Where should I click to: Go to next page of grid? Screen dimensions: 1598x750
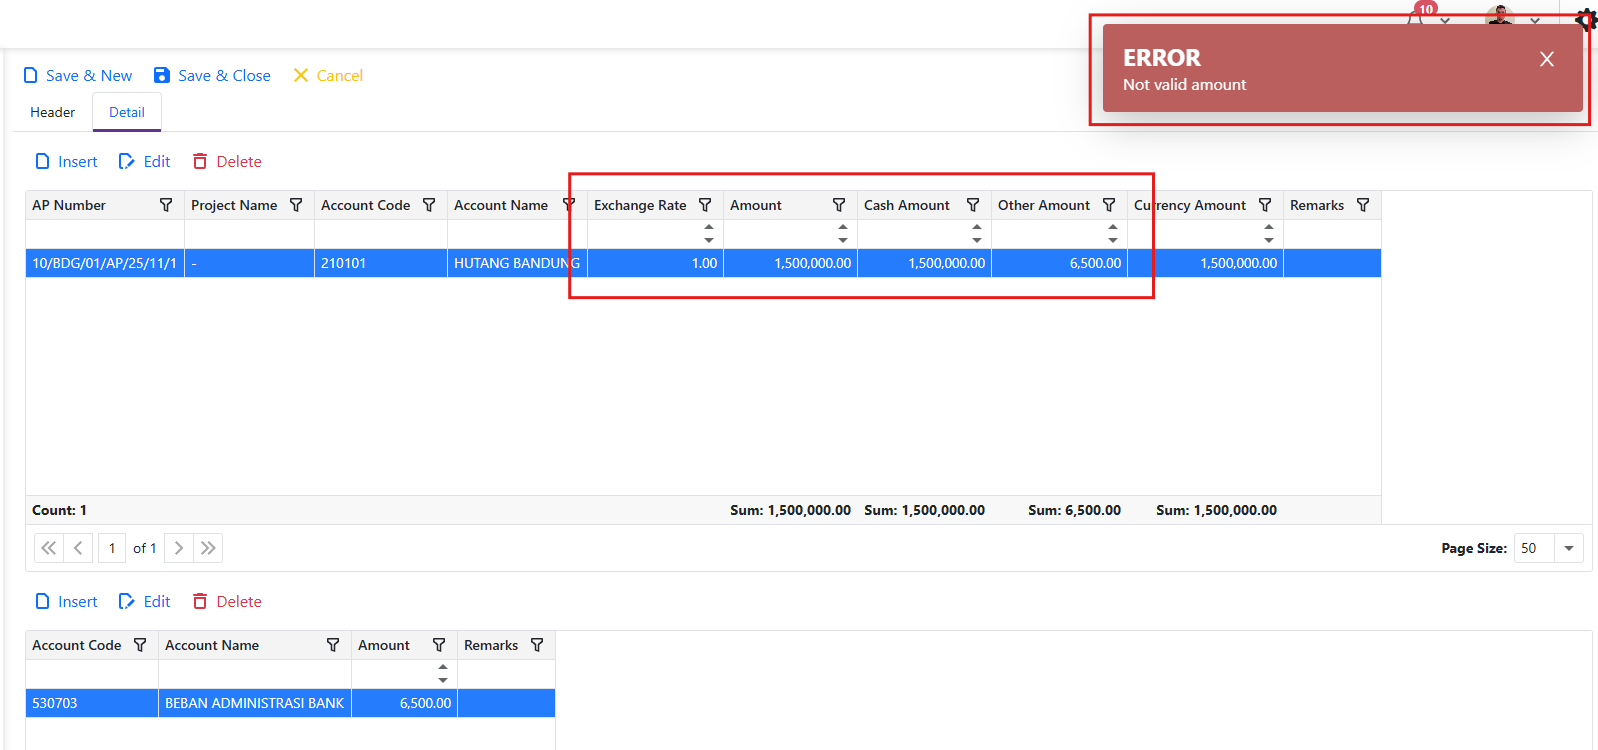179,548
